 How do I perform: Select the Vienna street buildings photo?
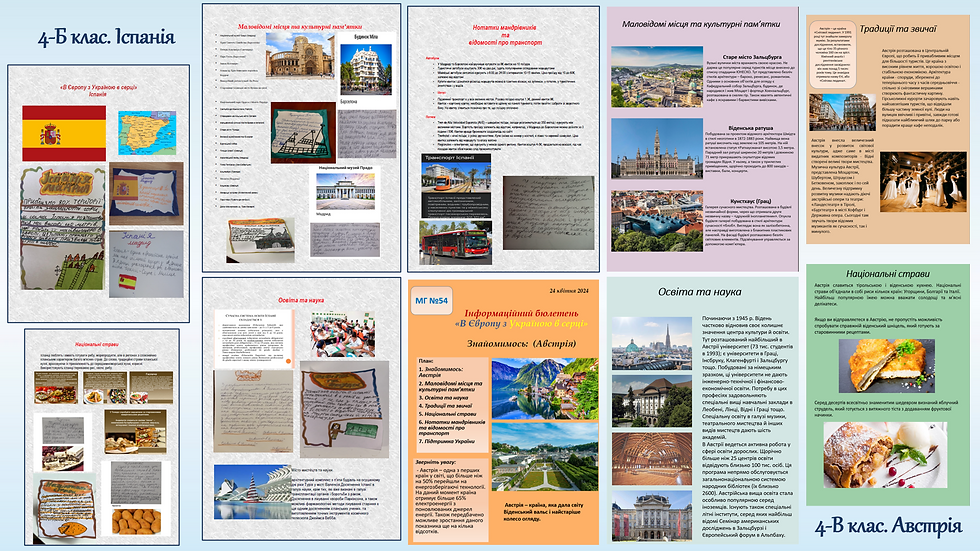842,112
